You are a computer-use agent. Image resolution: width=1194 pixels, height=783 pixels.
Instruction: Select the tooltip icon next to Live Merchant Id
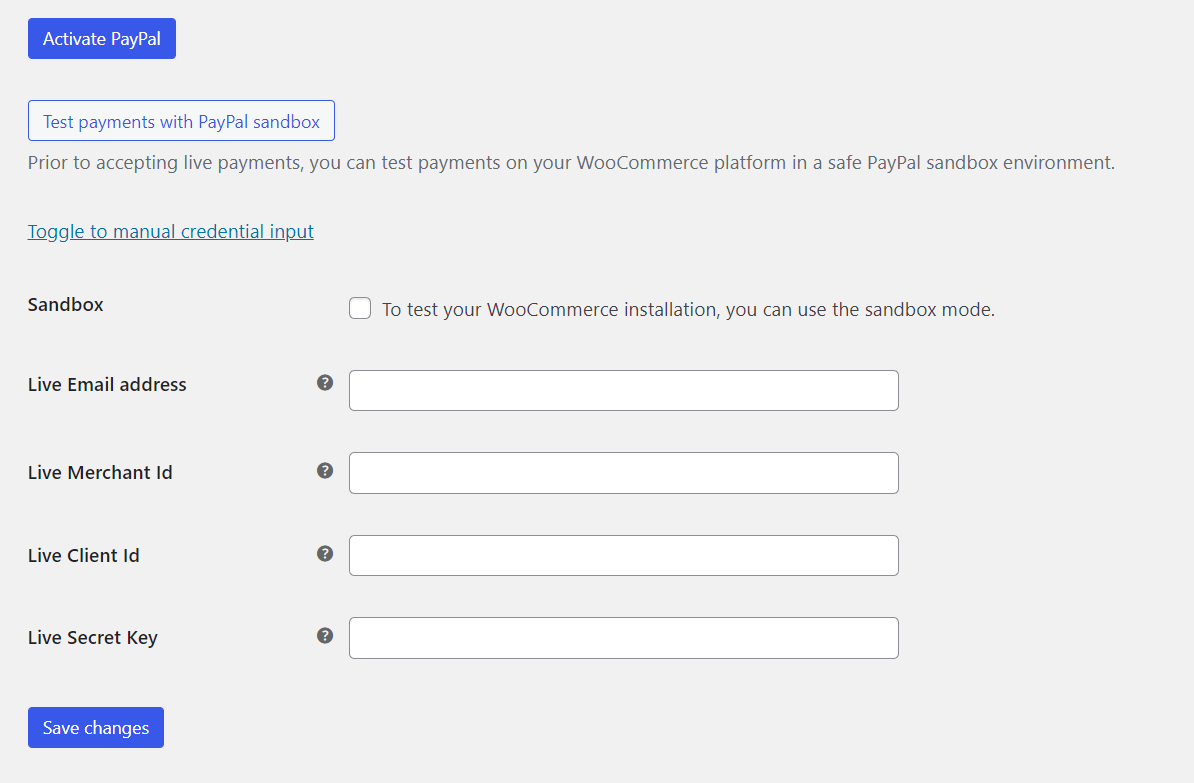click(324, 470)
